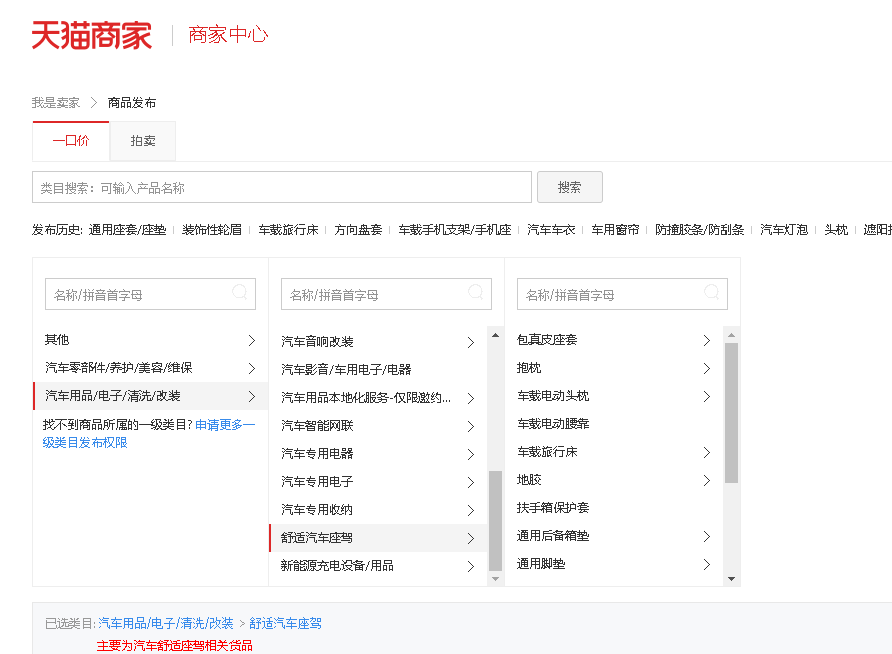Click third column scrollbar down arrow

(x=732, y=579)
